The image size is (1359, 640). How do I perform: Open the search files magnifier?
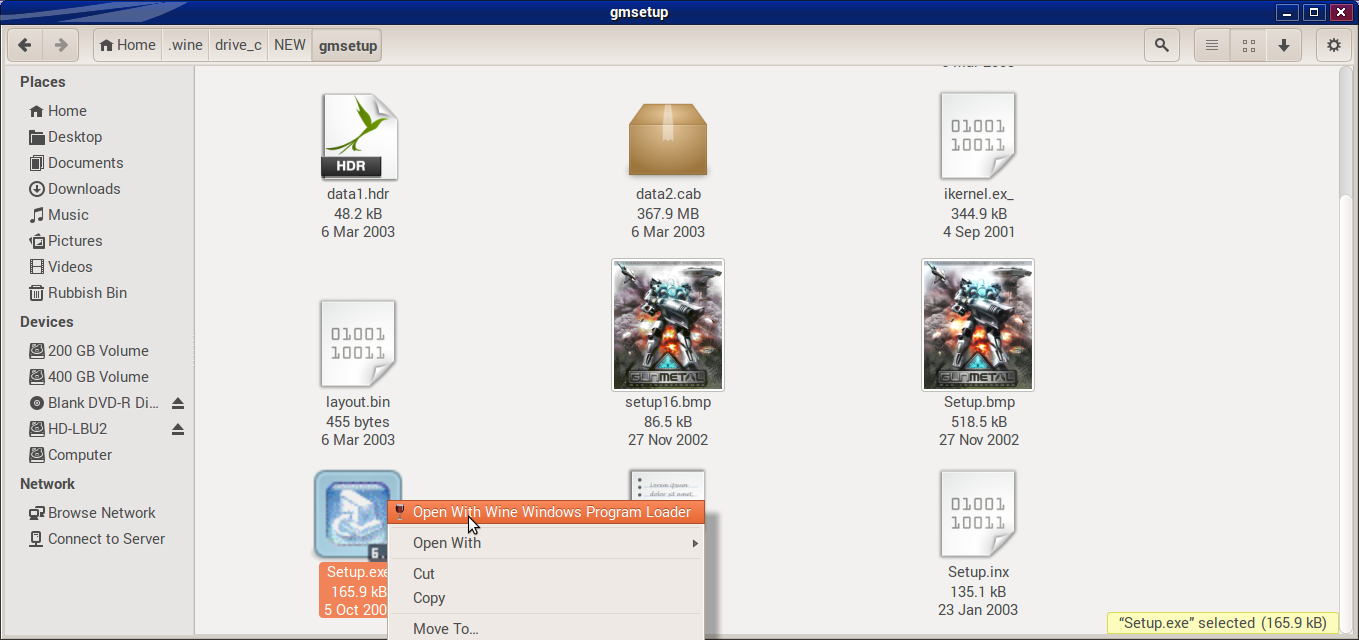(1161, 45)
